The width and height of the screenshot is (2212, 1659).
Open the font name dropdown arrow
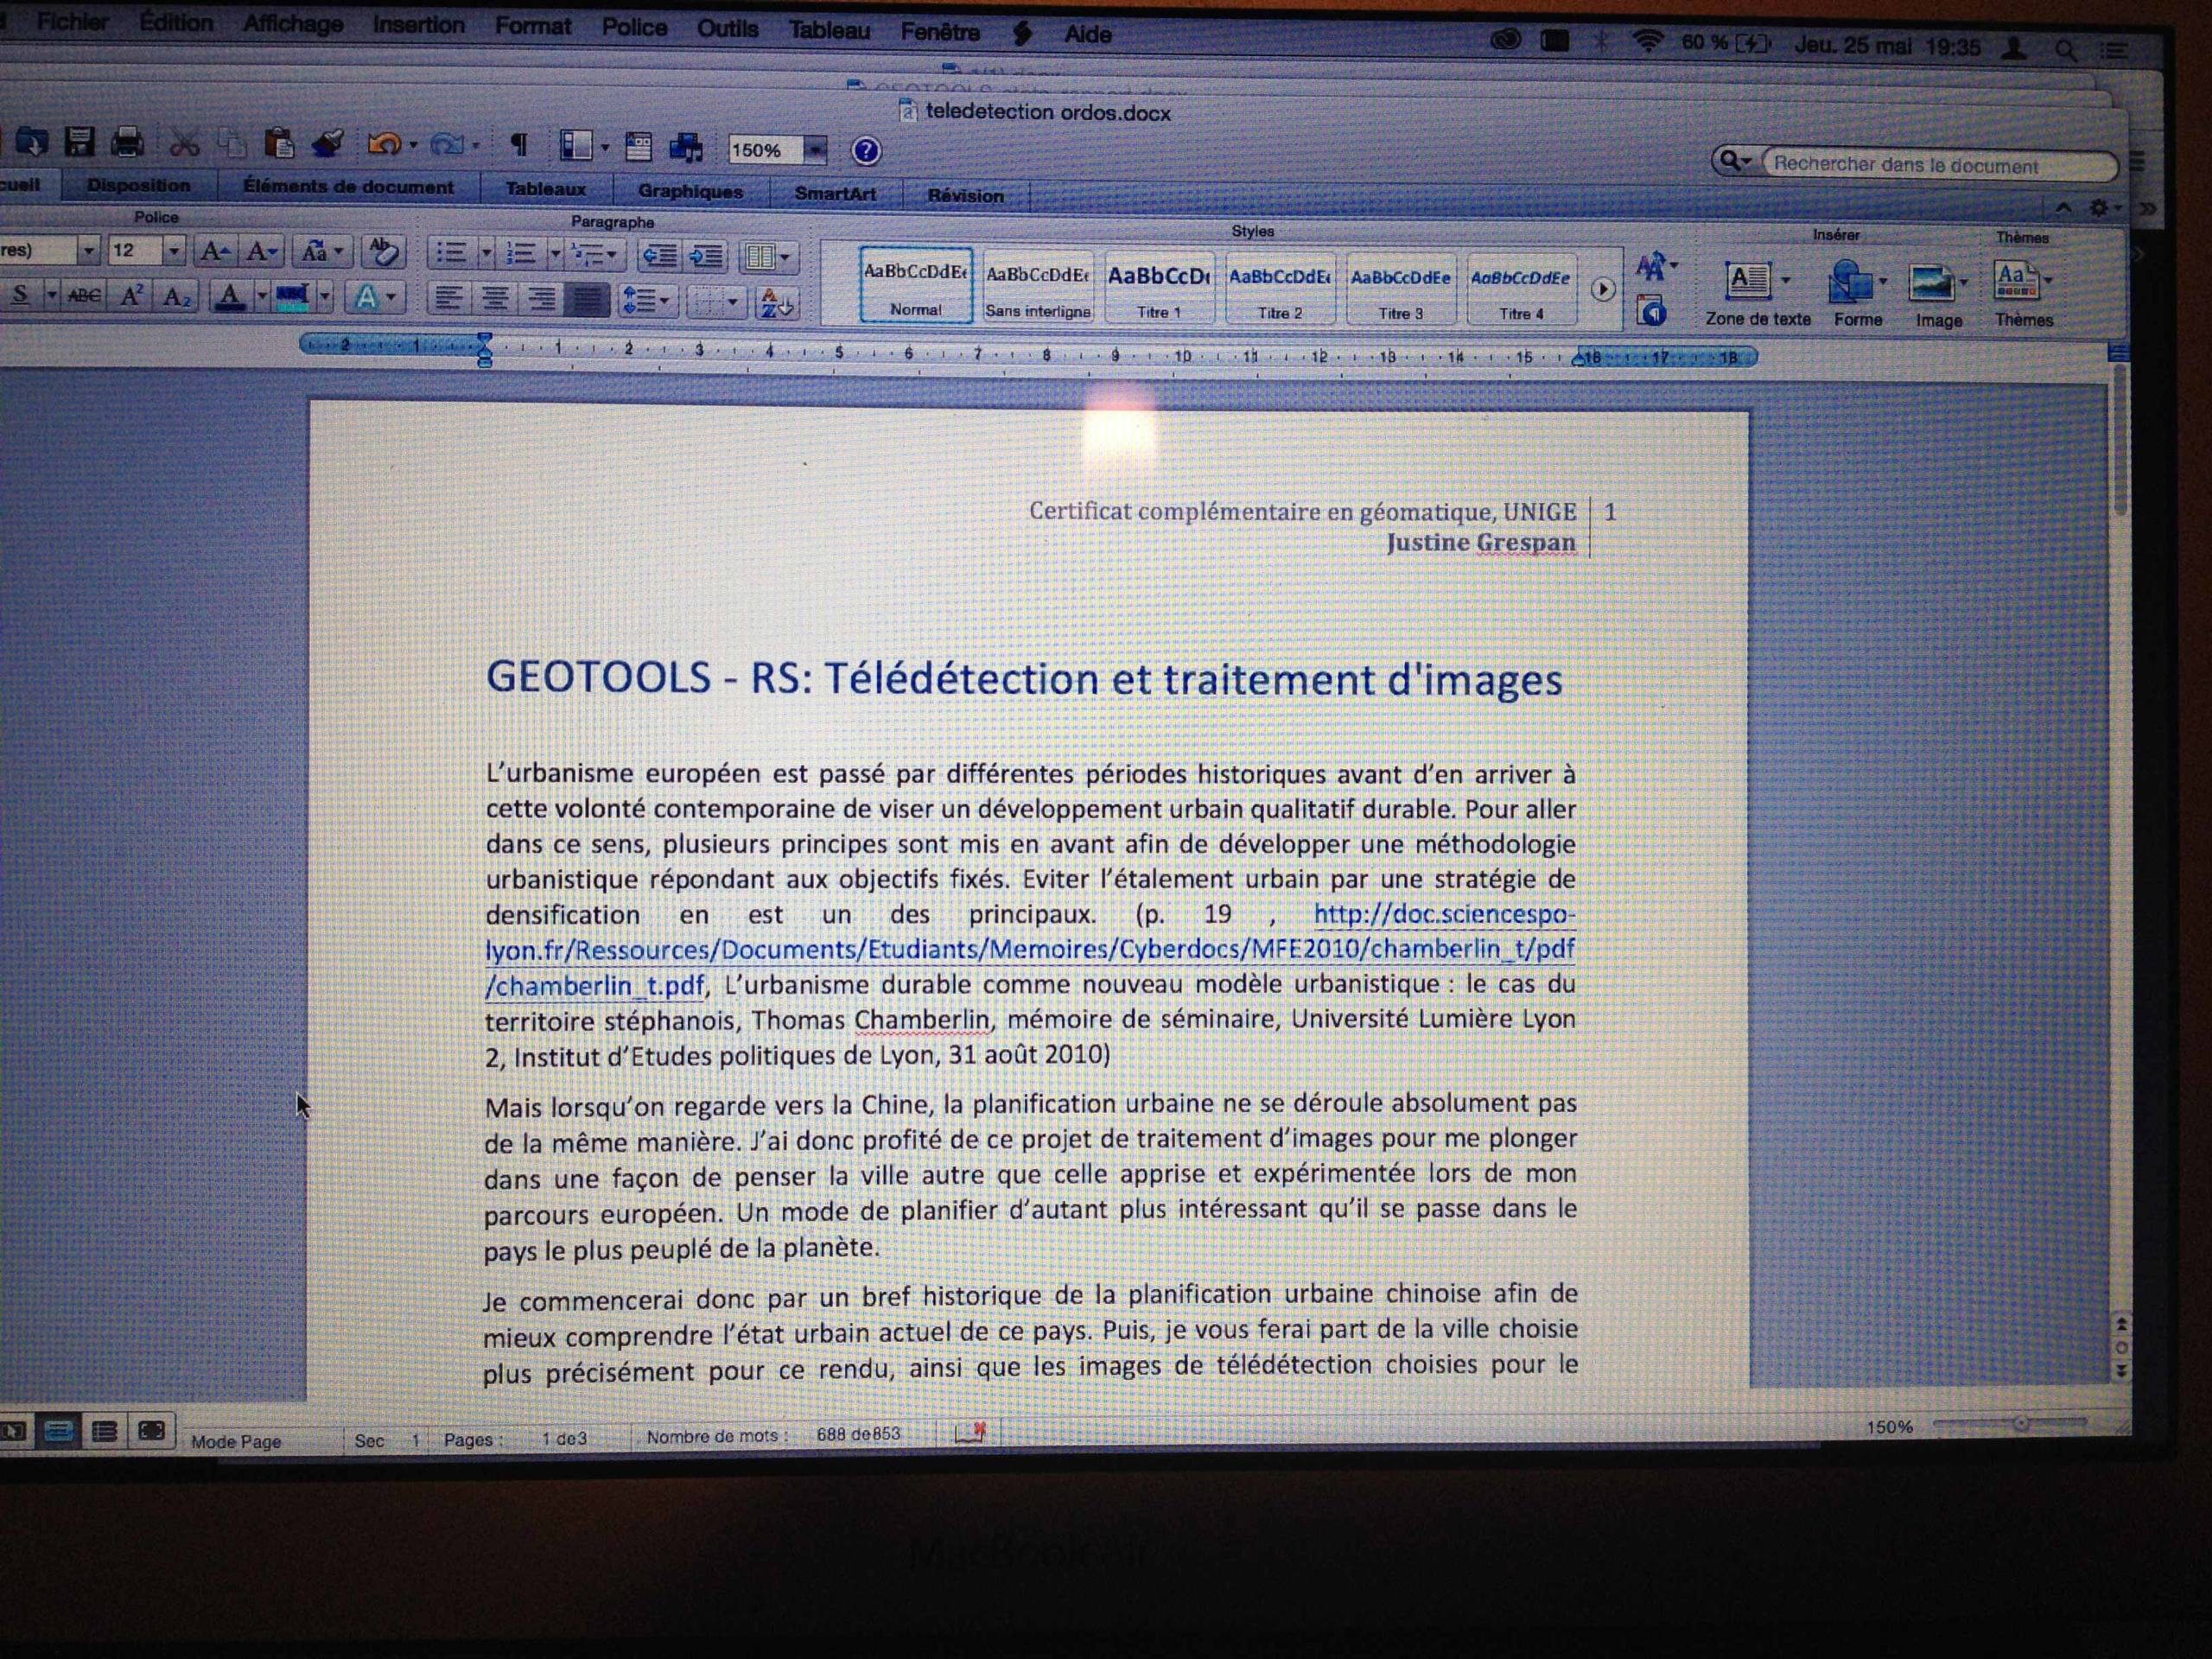[x=88, y=250]
